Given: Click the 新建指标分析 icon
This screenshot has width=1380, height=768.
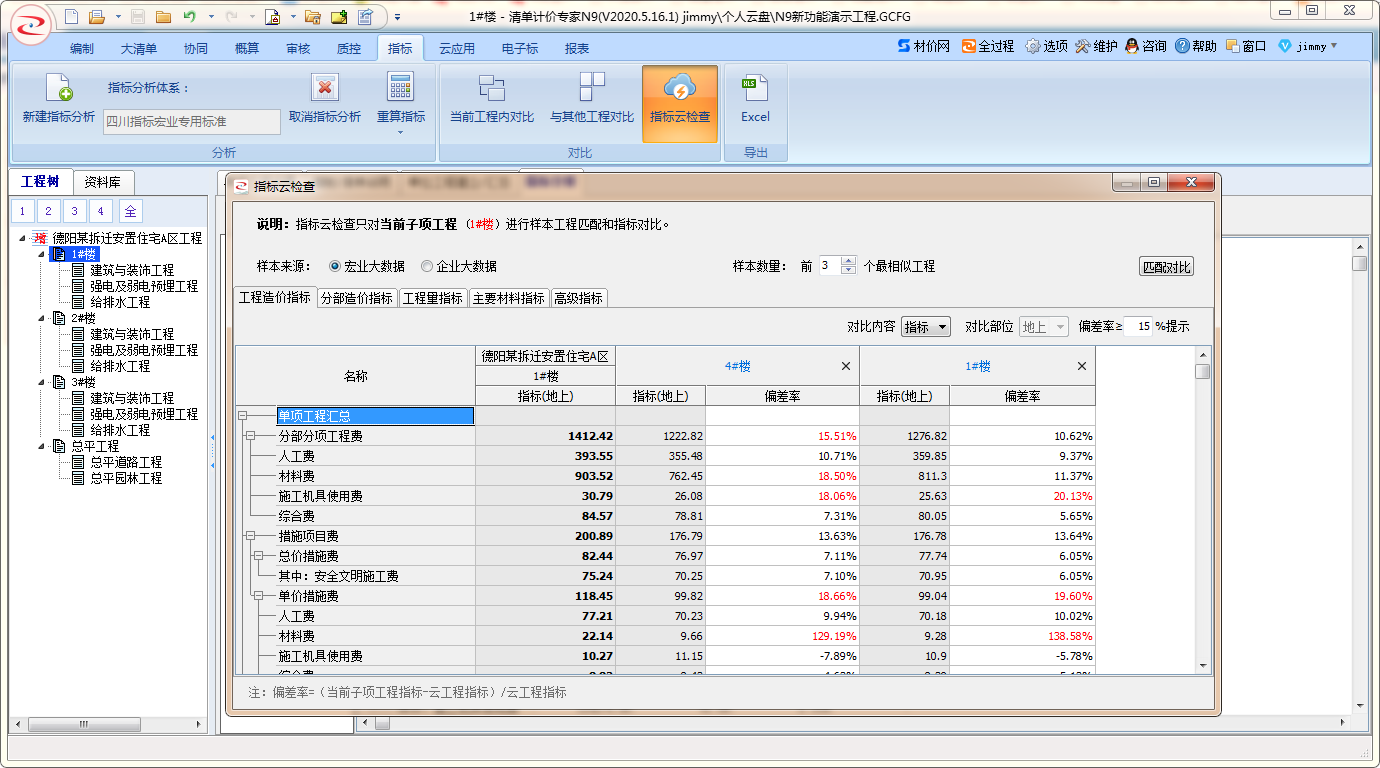Looking at the screenshot, I should point(59,90).
